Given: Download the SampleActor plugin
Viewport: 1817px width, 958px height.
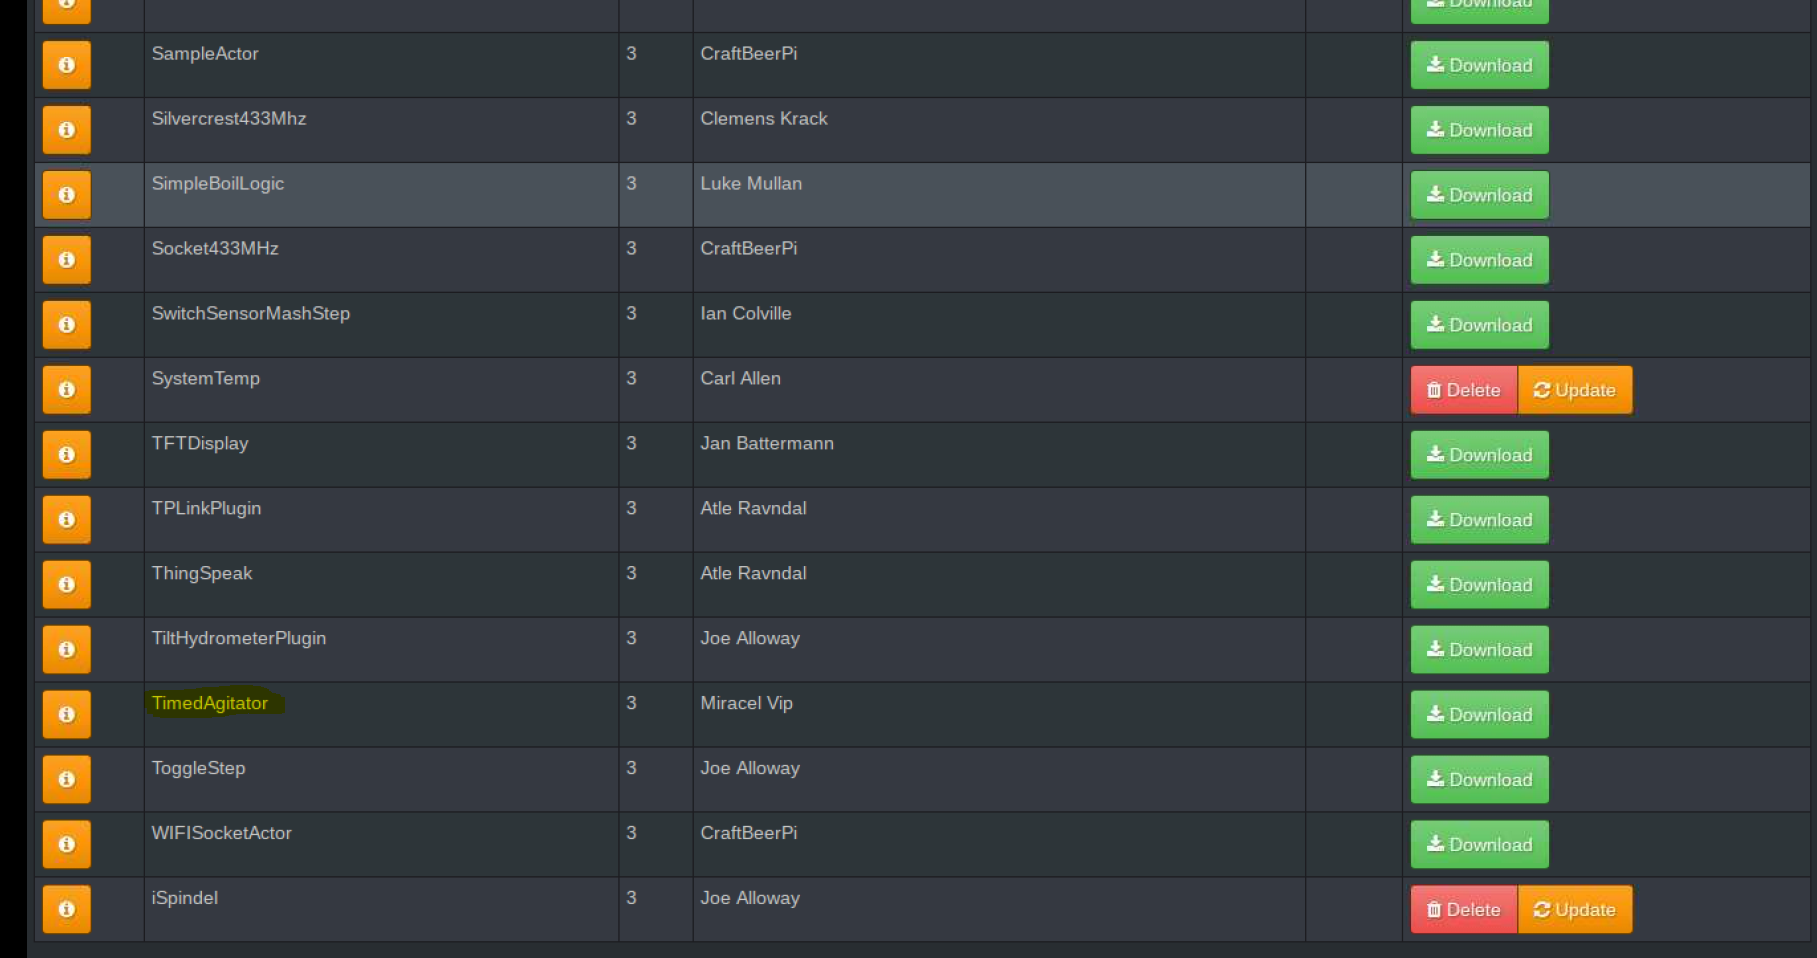Looking at the screenshot, I should 1479,65.
